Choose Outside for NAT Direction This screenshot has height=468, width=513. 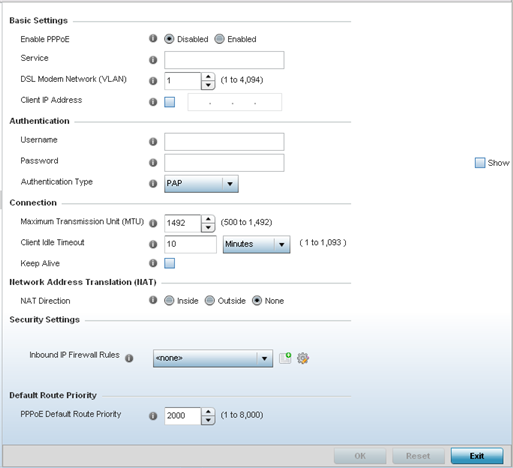[210, 301]
